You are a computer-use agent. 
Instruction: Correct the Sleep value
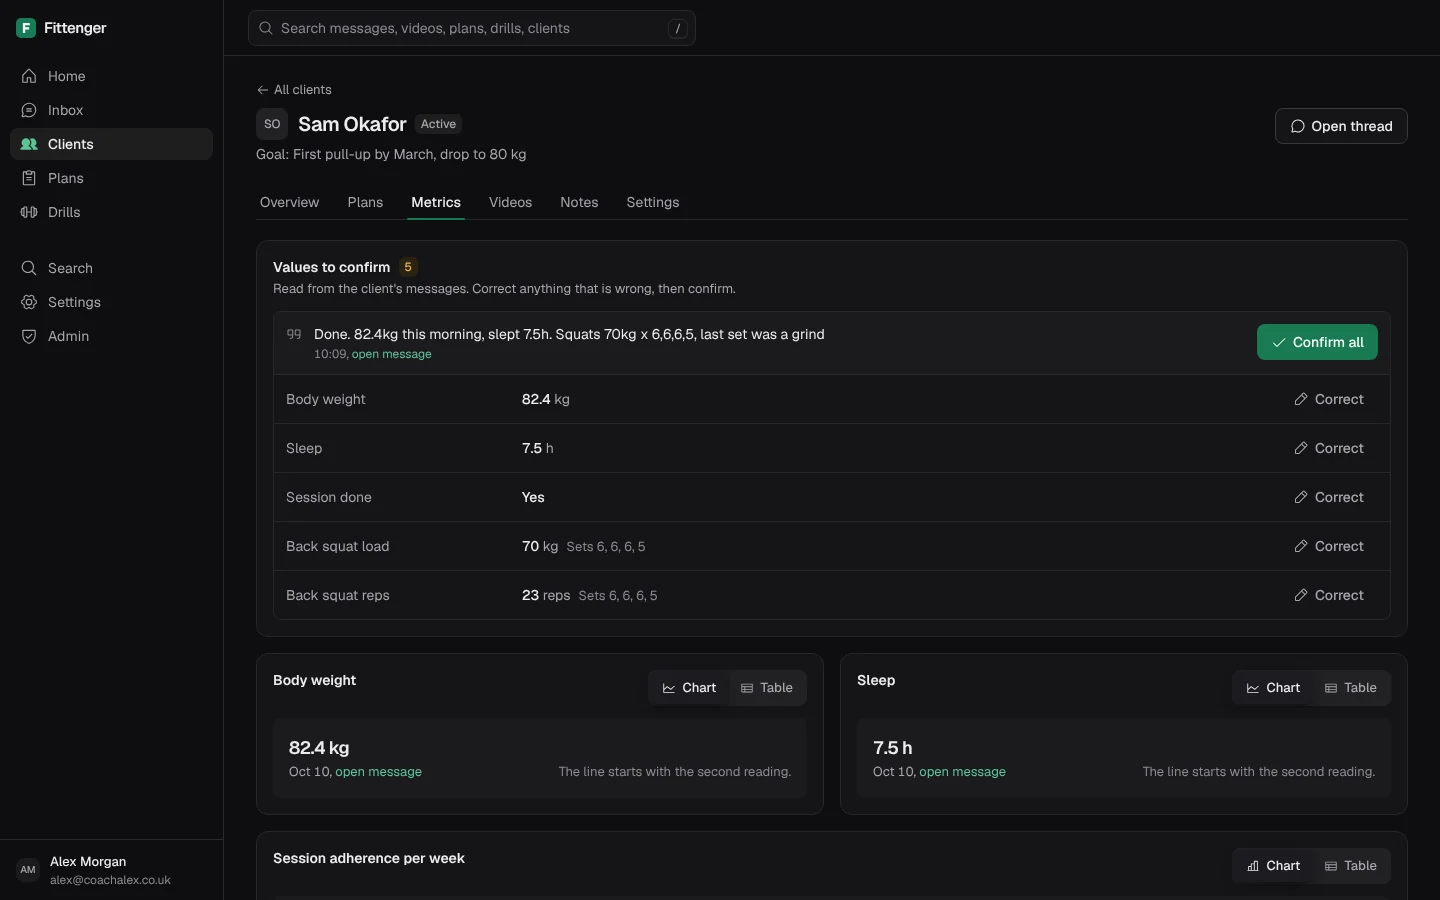[x=1329, y=448]
